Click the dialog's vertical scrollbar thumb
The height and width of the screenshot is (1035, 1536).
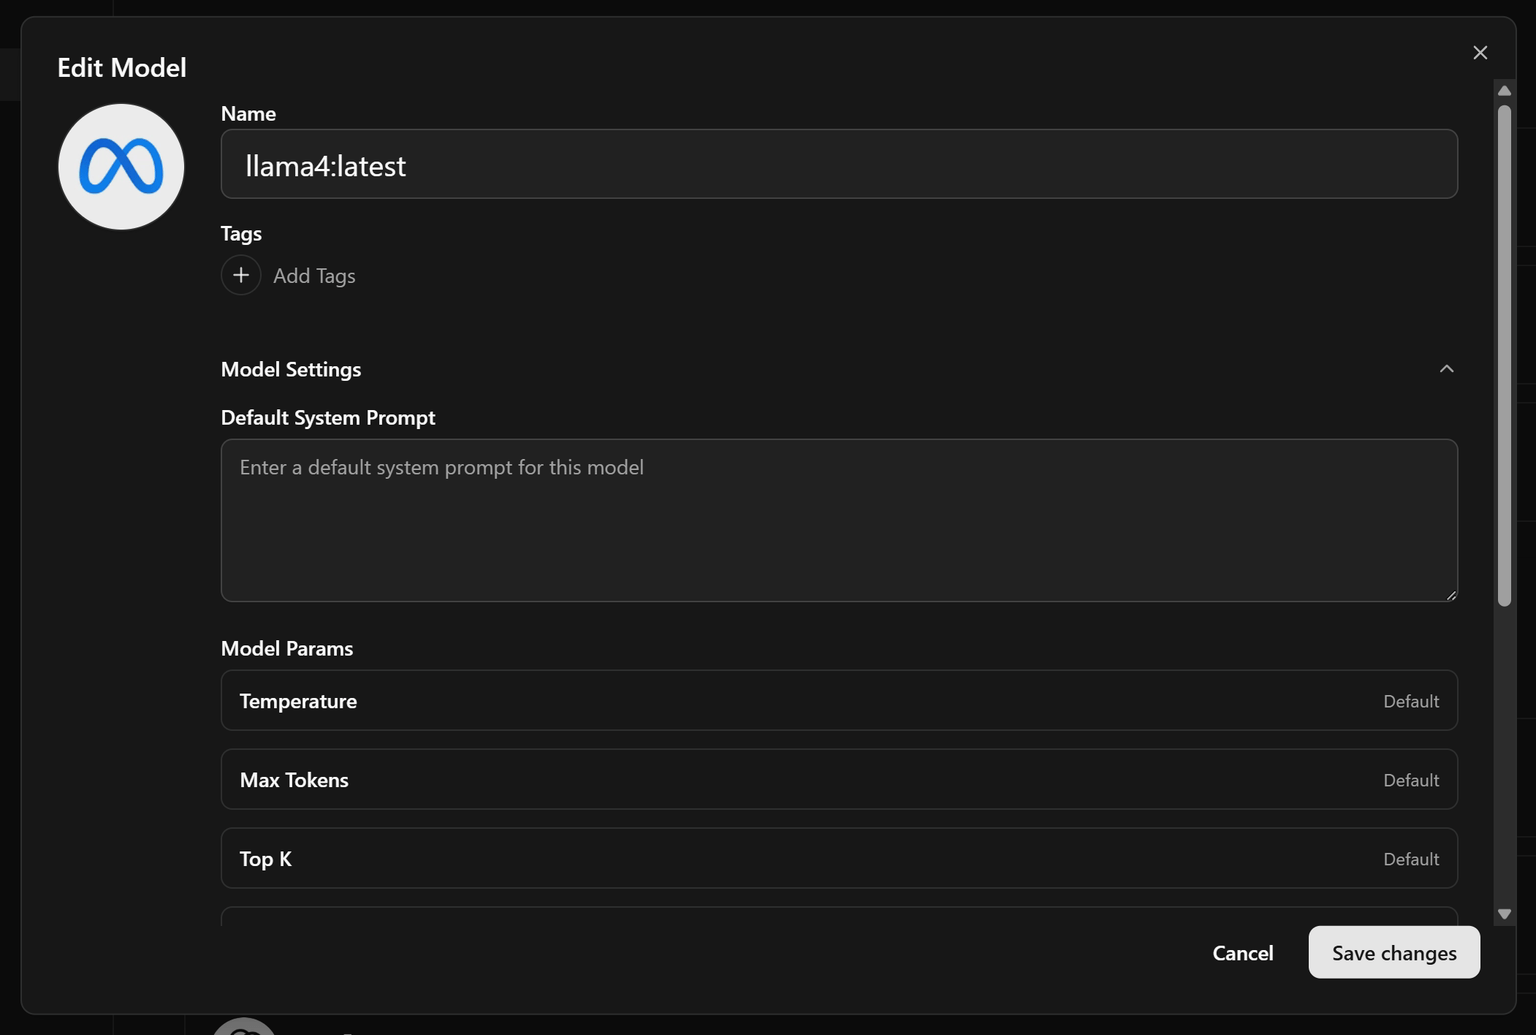tap(1504, 355)
